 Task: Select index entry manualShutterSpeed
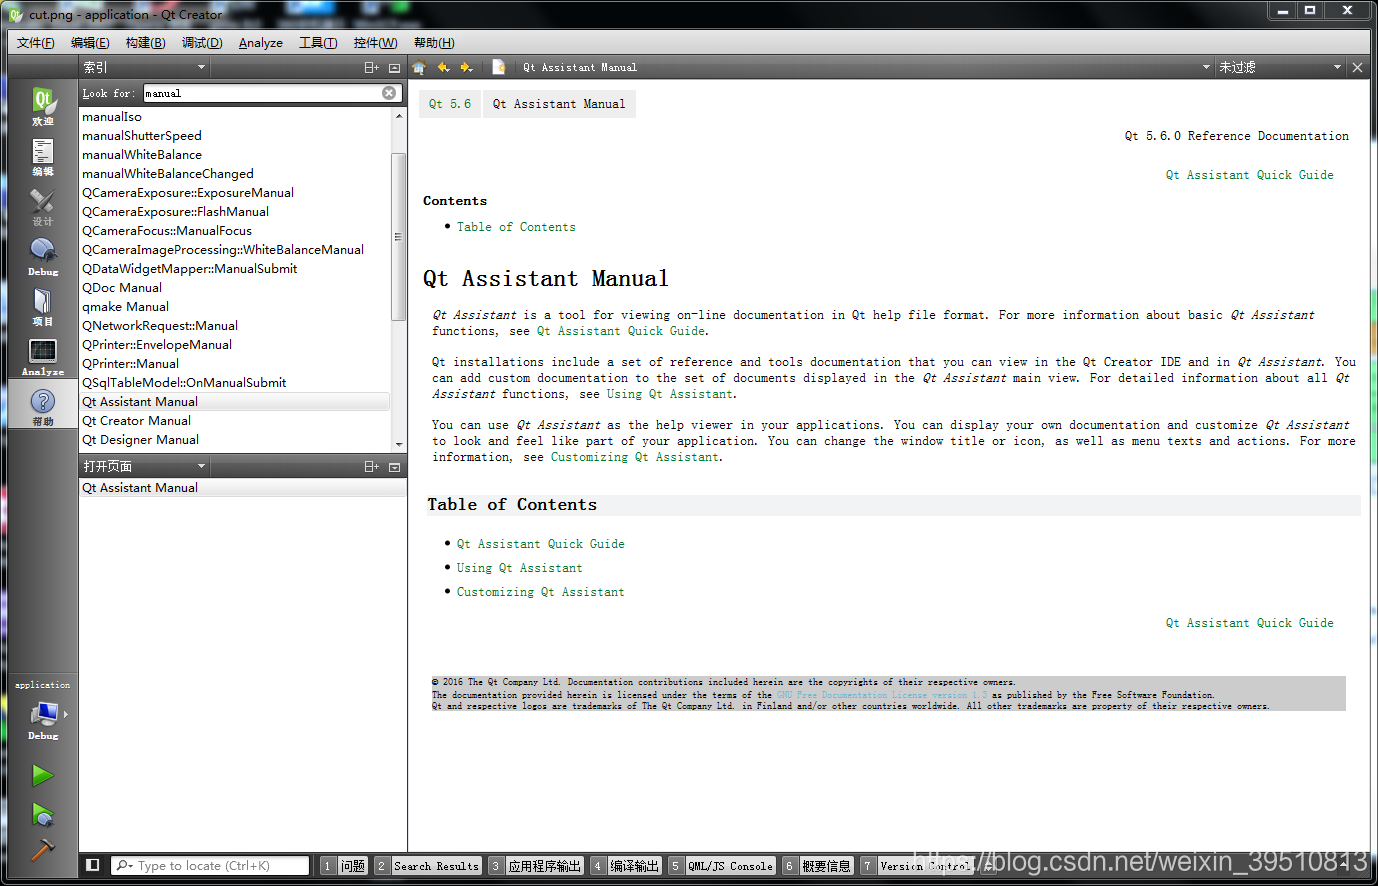tap(142, 136)
